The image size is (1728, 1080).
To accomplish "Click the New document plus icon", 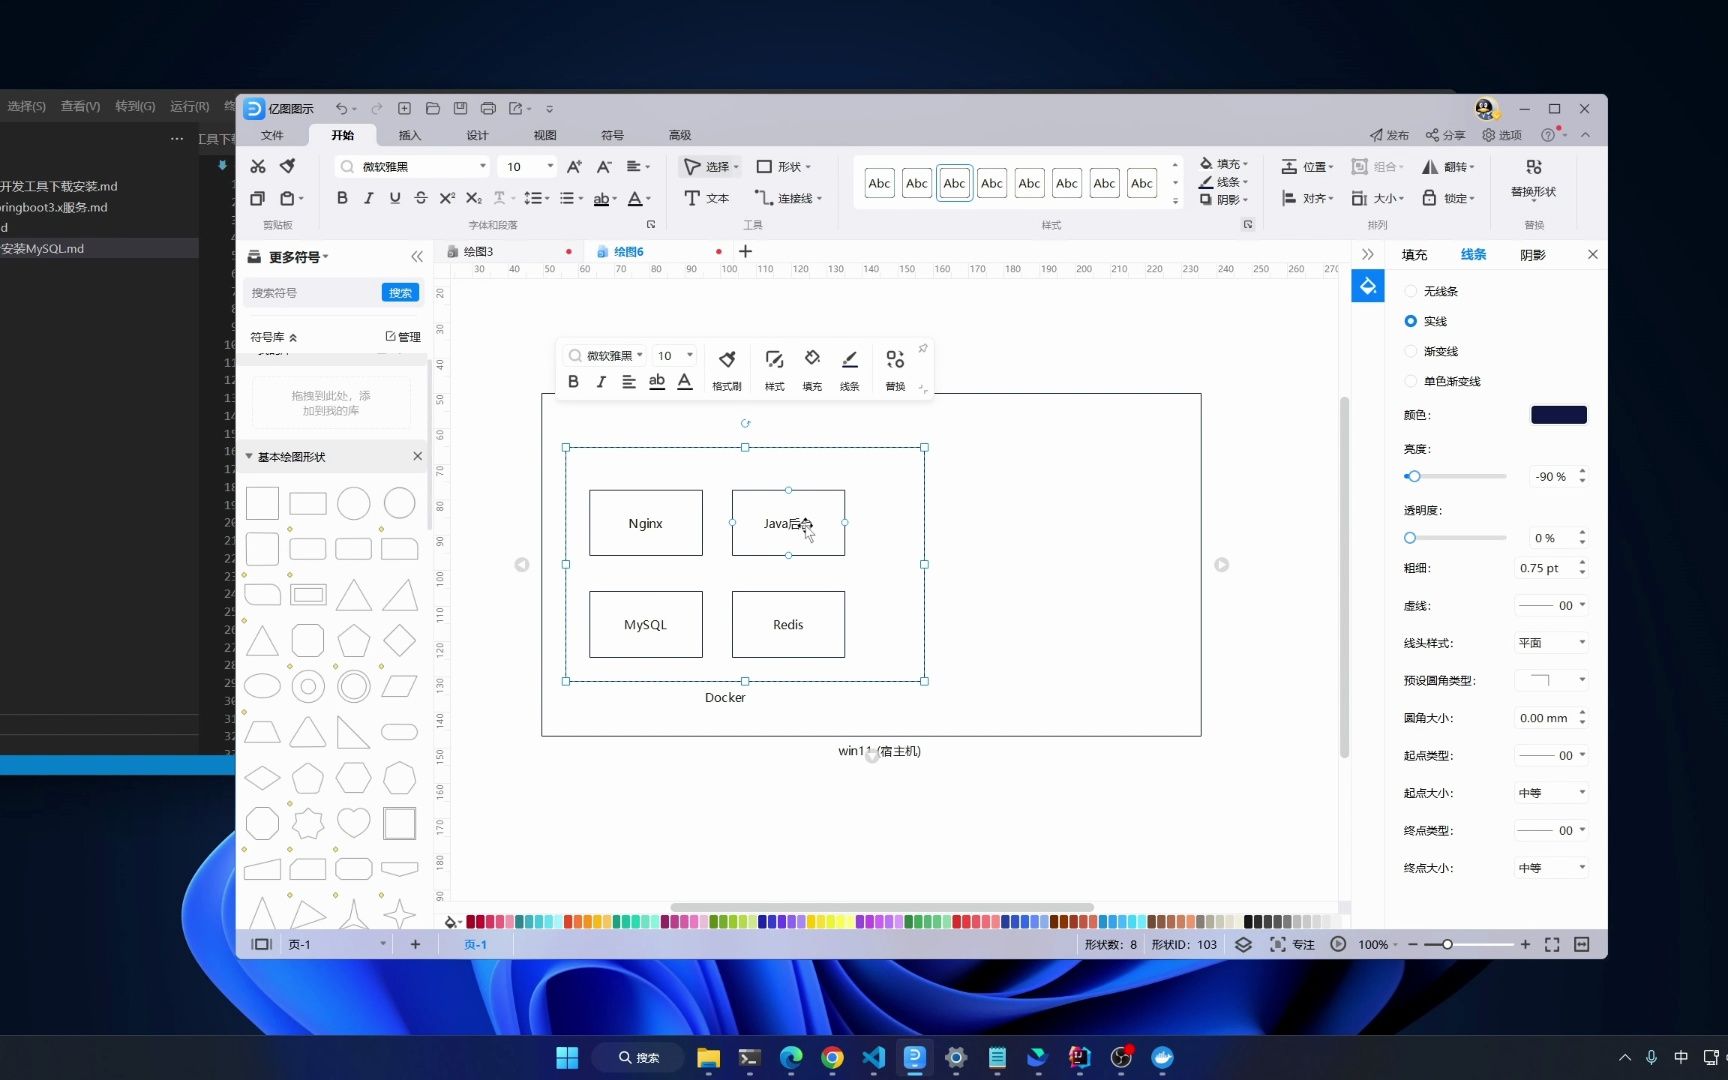I will coord(404,108).
